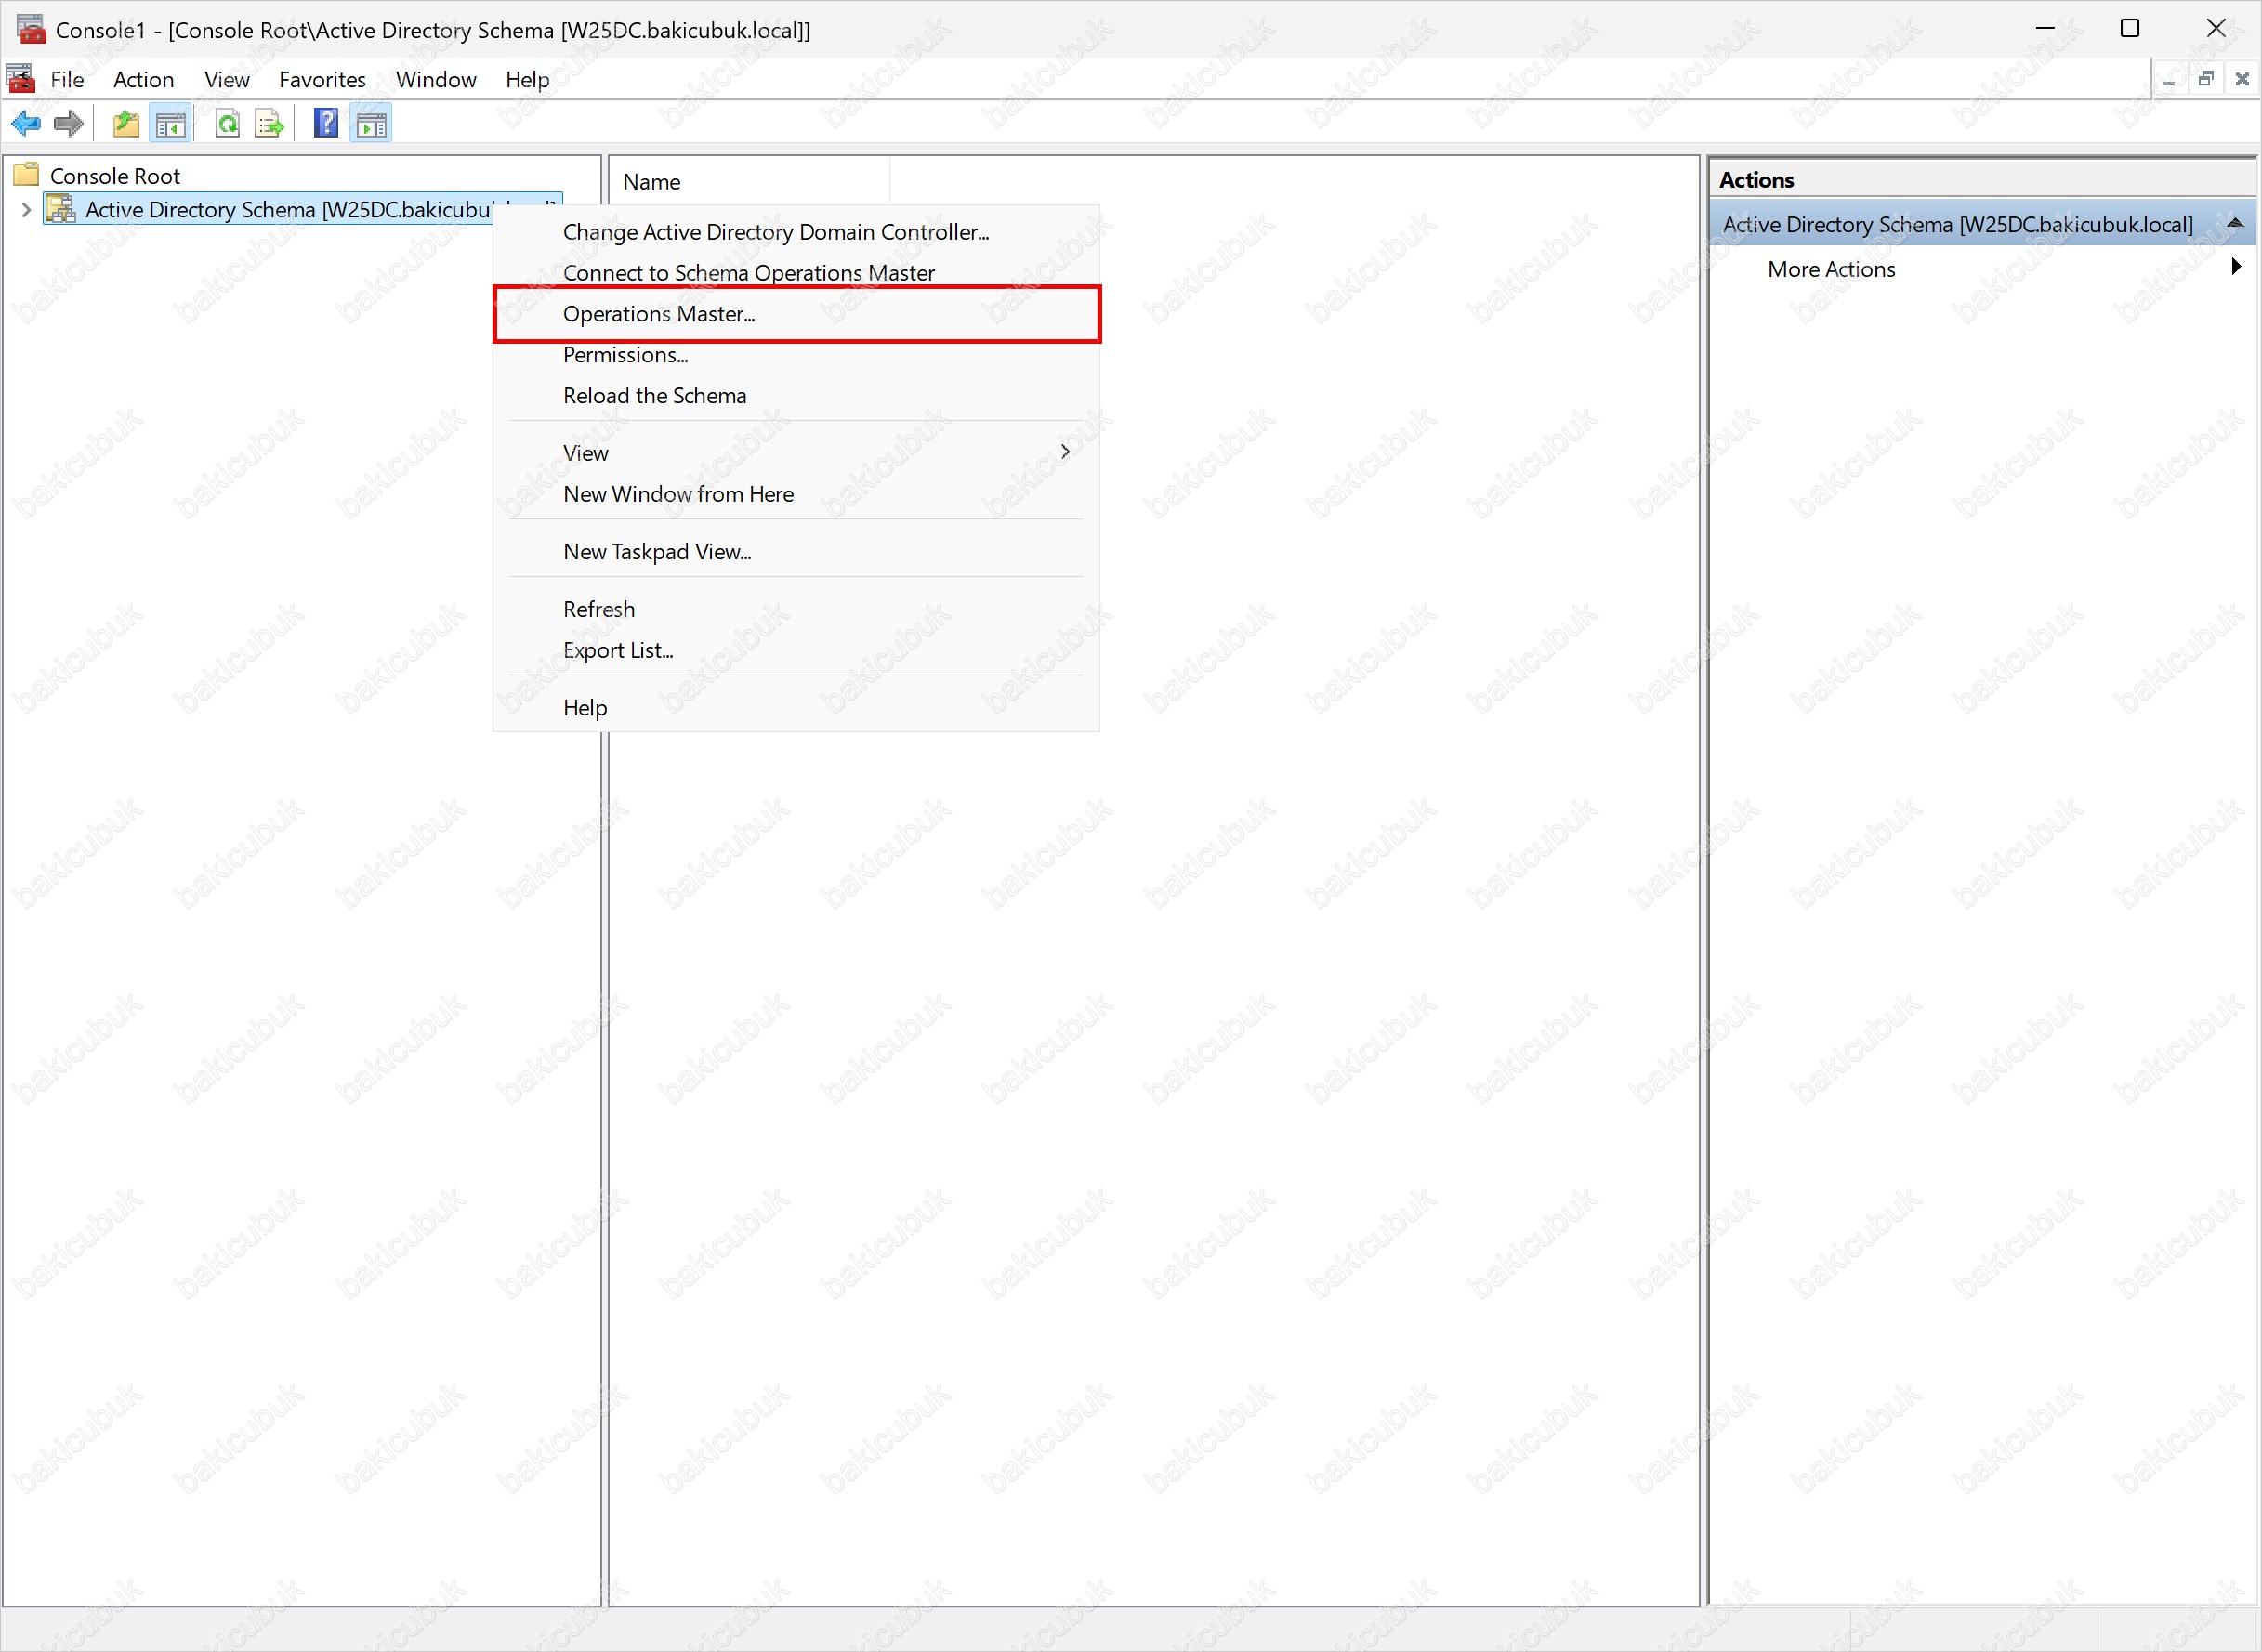Open the View menu in menu bar
The width and height of the screenshot is (2262, 1652).
(x=227, y=80)
